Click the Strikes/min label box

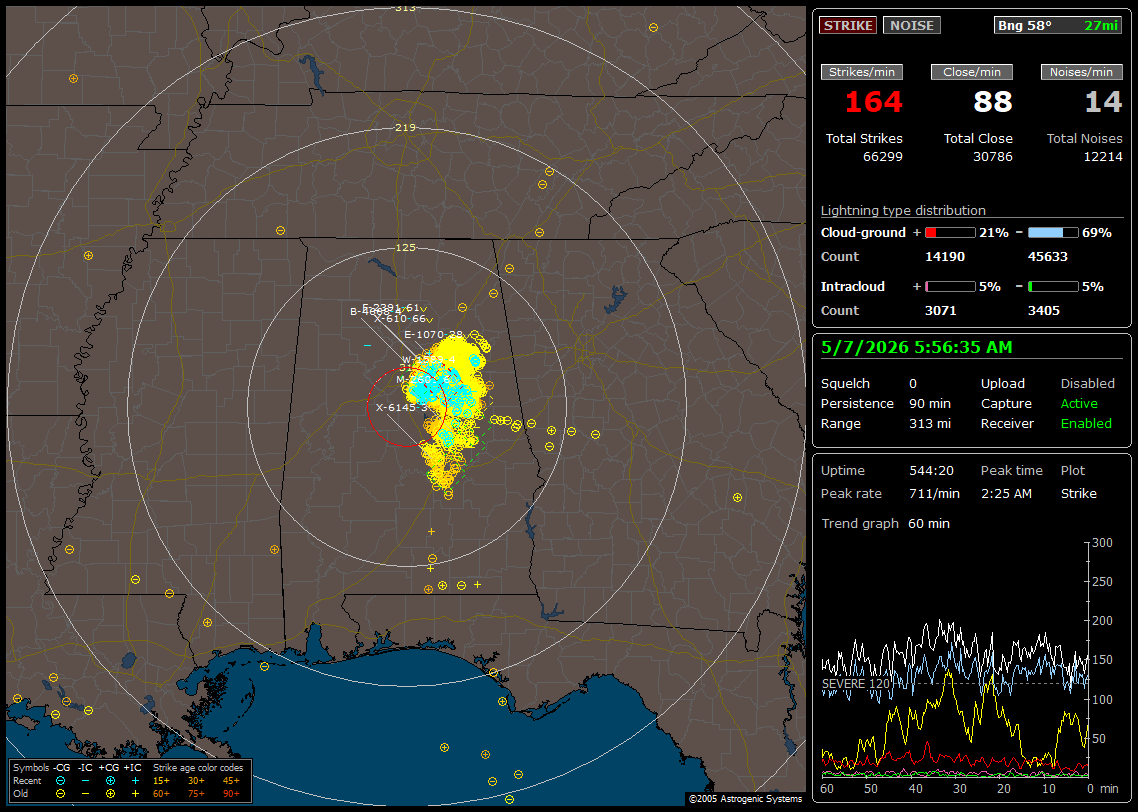[861, 72]
